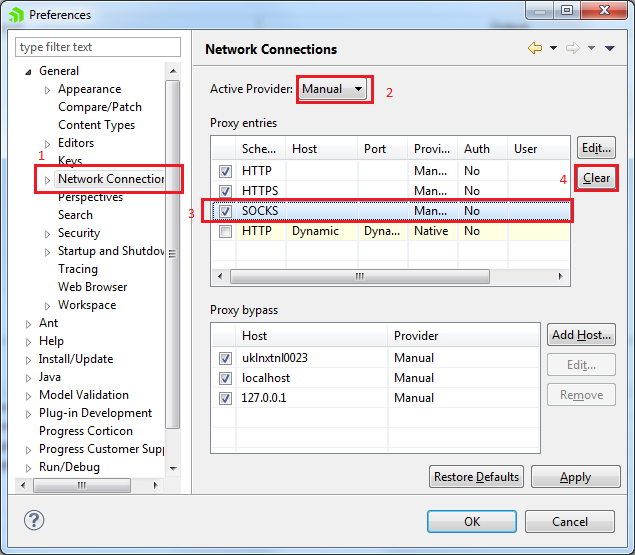Expand the Model Validation node
635x555 pixels.
28,396
